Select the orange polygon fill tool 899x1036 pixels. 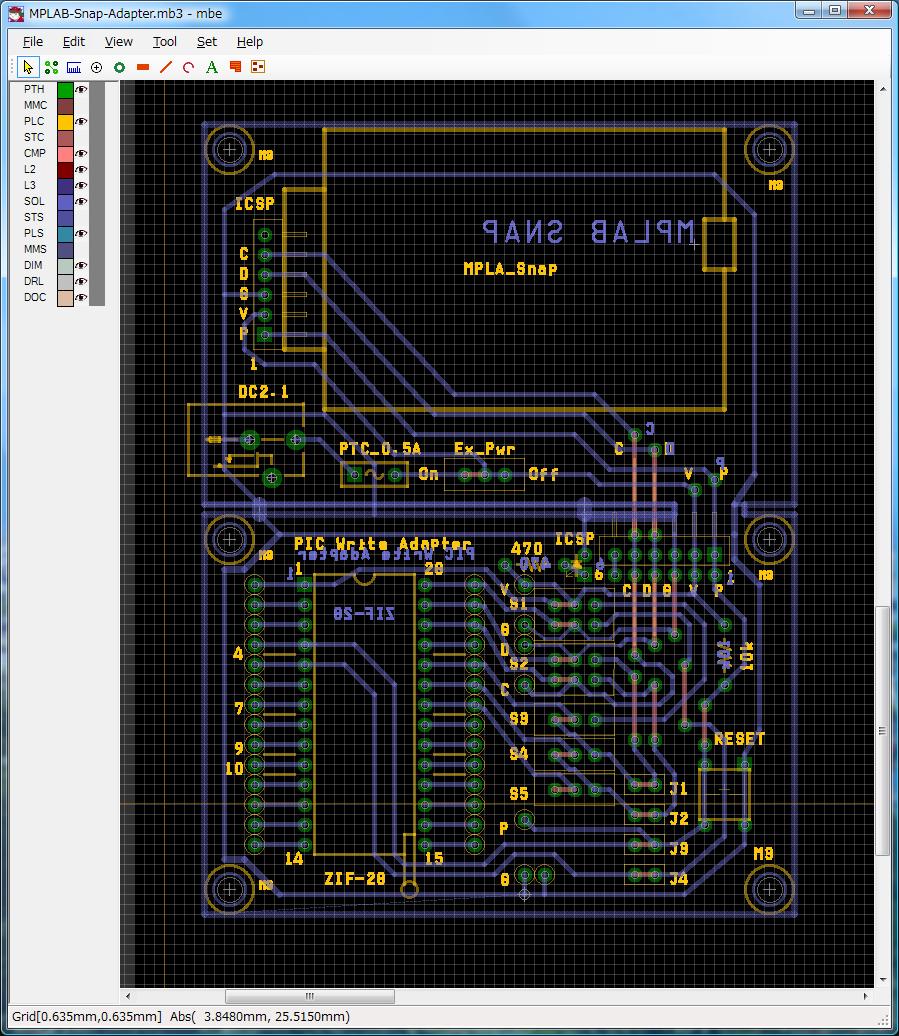pos(235,67)
